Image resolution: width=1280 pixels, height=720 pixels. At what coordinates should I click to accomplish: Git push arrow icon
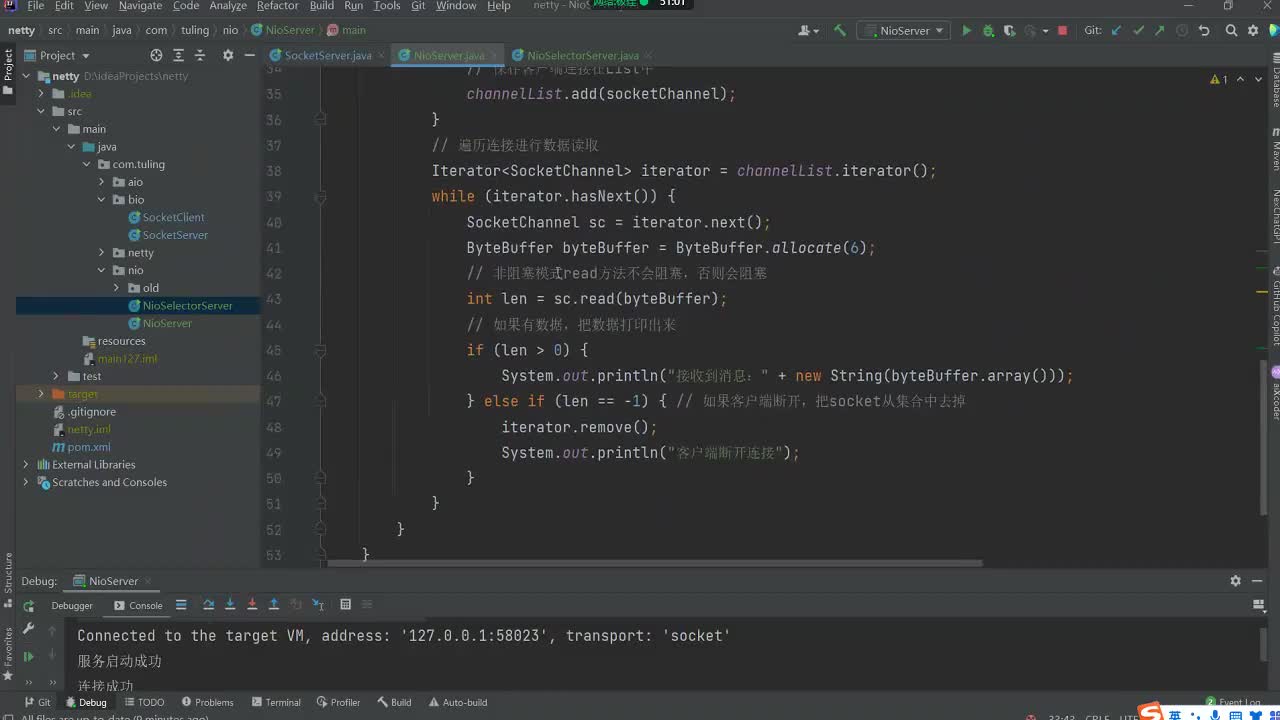click(x=1159, y=31)
